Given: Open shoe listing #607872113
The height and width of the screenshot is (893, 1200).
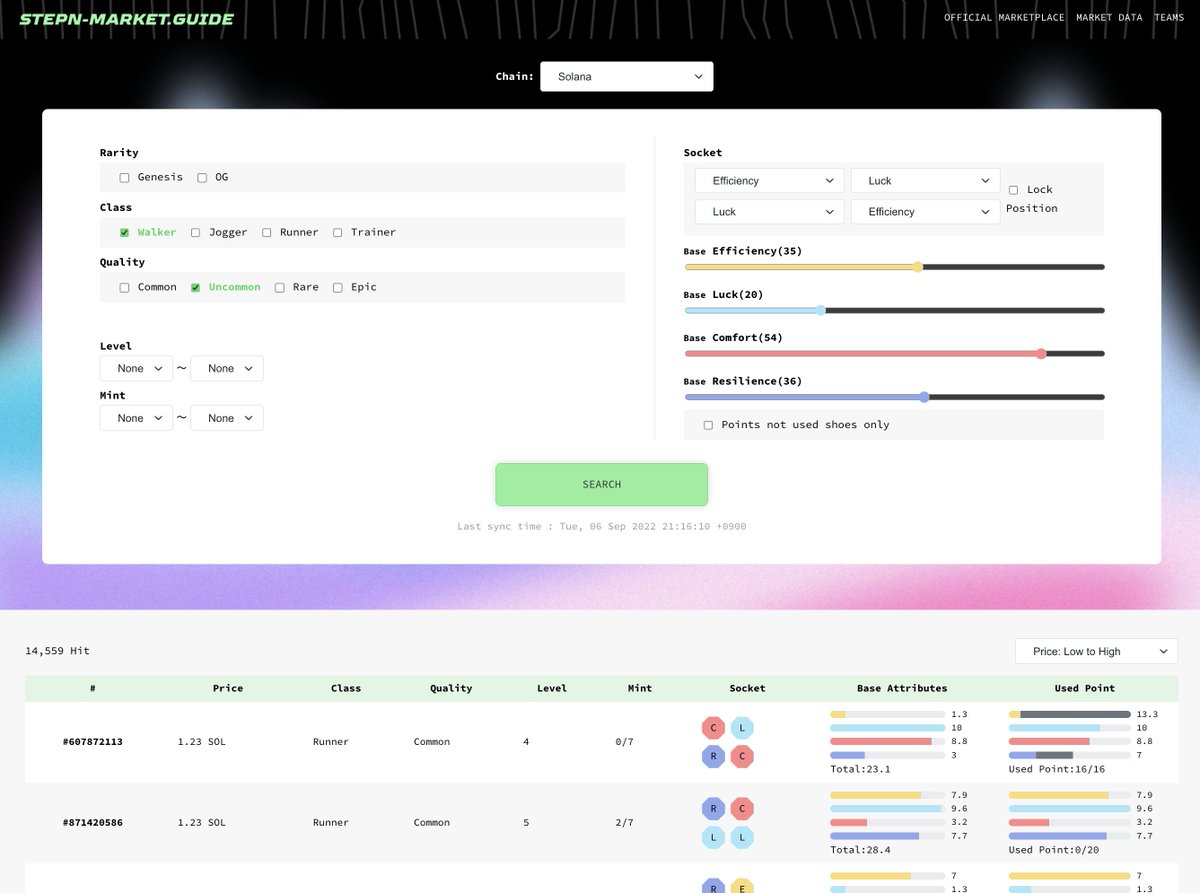Looking at the screenshot, I should 94,741.
